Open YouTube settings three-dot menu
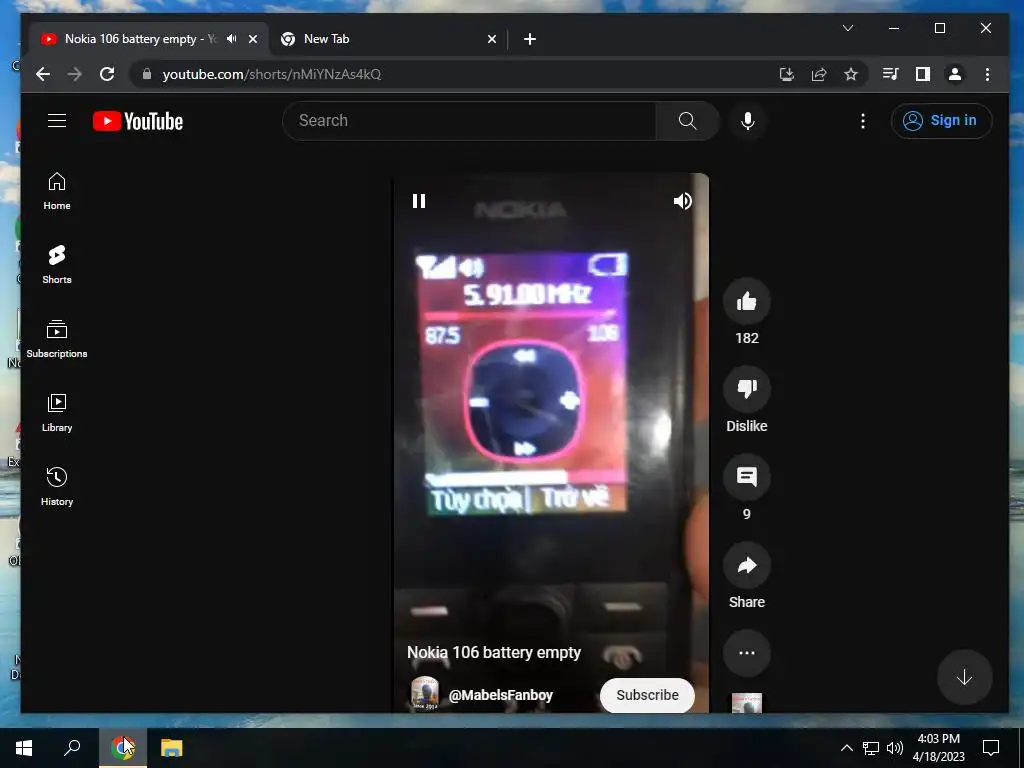Screen dimensions: 1024x768 863,121
